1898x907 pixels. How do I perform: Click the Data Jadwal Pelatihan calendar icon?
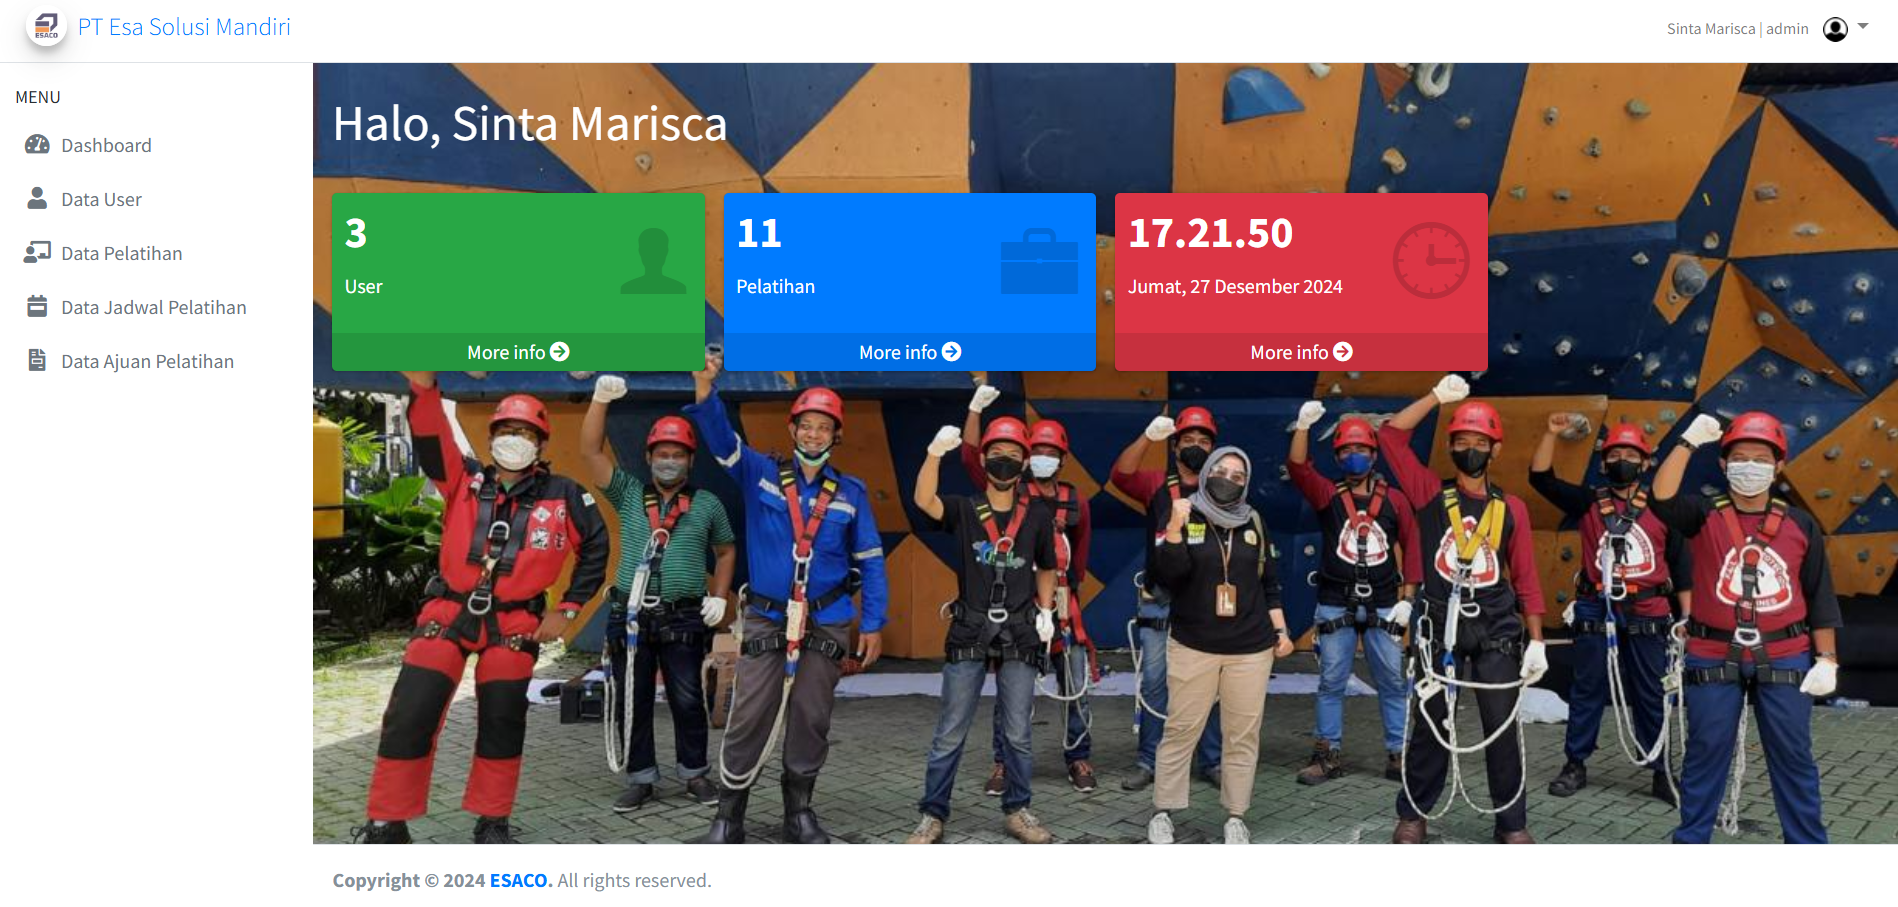pos(37,306)
